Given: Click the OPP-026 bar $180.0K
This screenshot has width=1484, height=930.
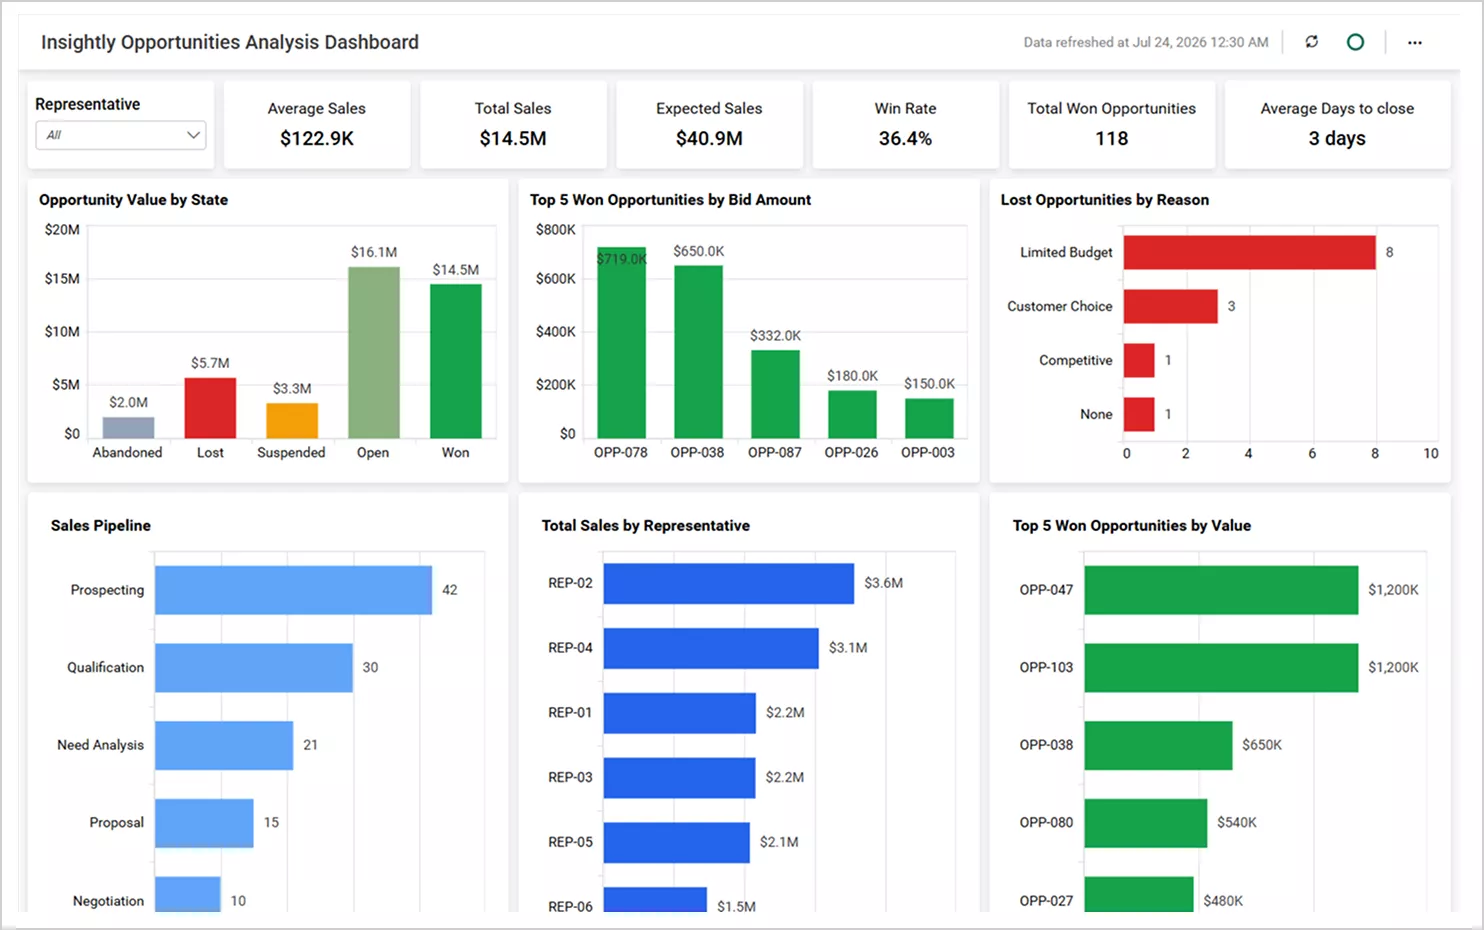Looking at the screenshot, I should click(x=852, y=414).
